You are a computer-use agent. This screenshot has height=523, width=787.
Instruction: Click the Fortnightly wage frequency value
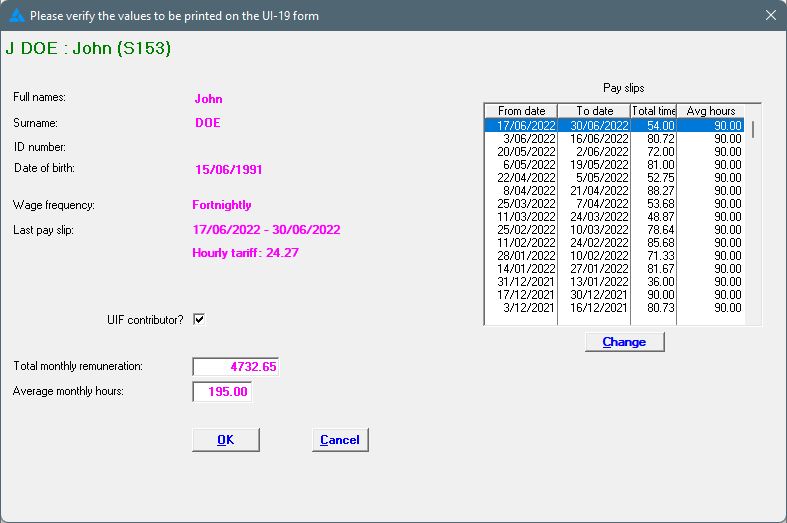[222, 205]
